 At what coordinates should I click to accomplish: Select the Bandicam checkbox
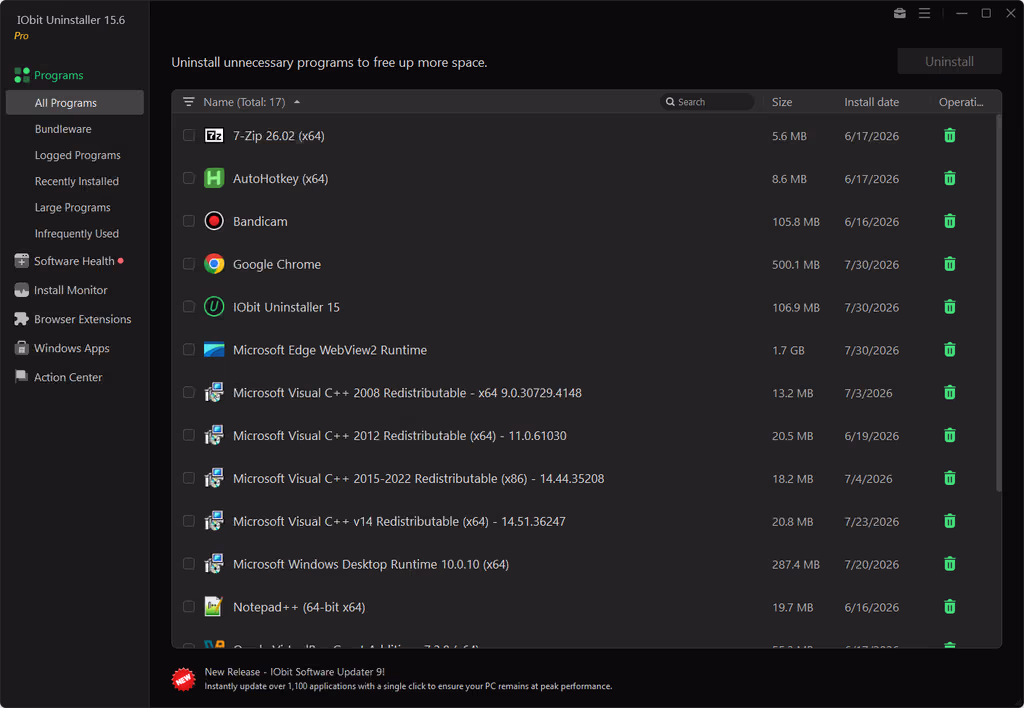coord(189,221)
